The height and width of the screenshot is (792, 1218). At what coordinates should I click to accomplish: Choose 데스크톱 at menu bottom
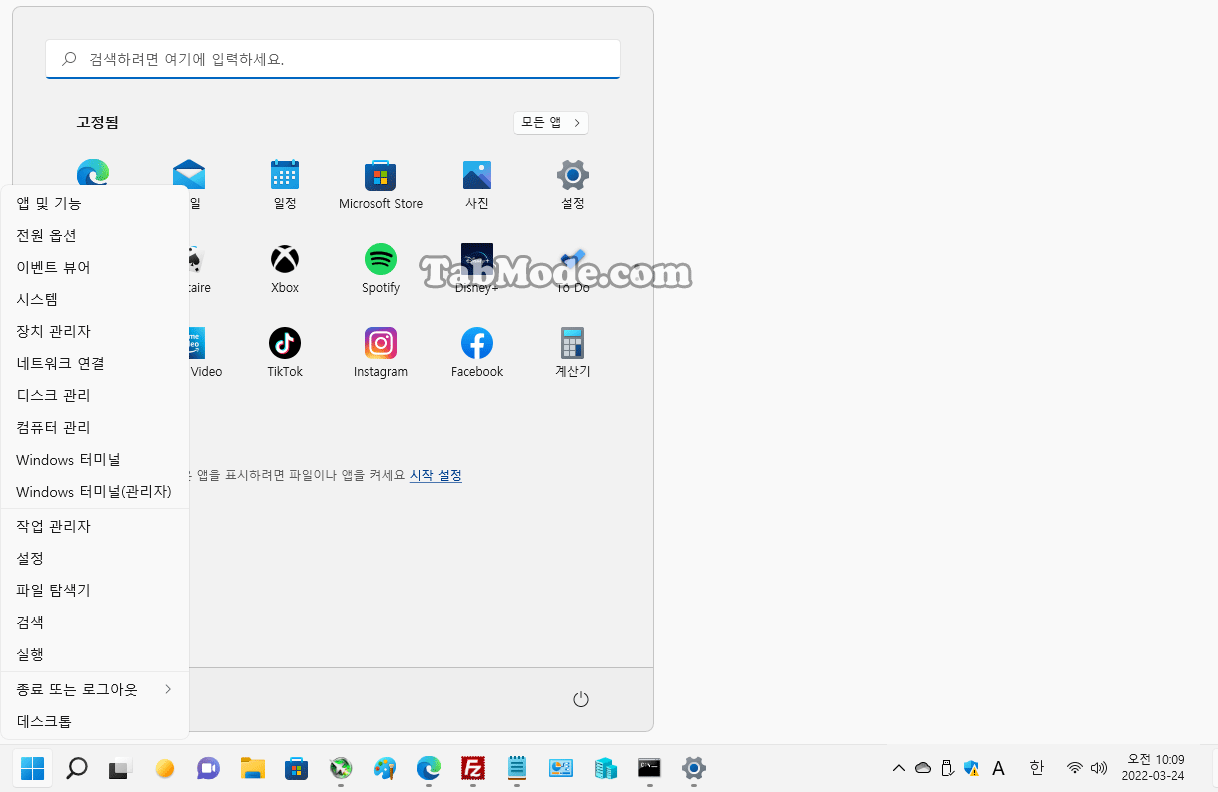pyautogui.click(x=95, y=721)
